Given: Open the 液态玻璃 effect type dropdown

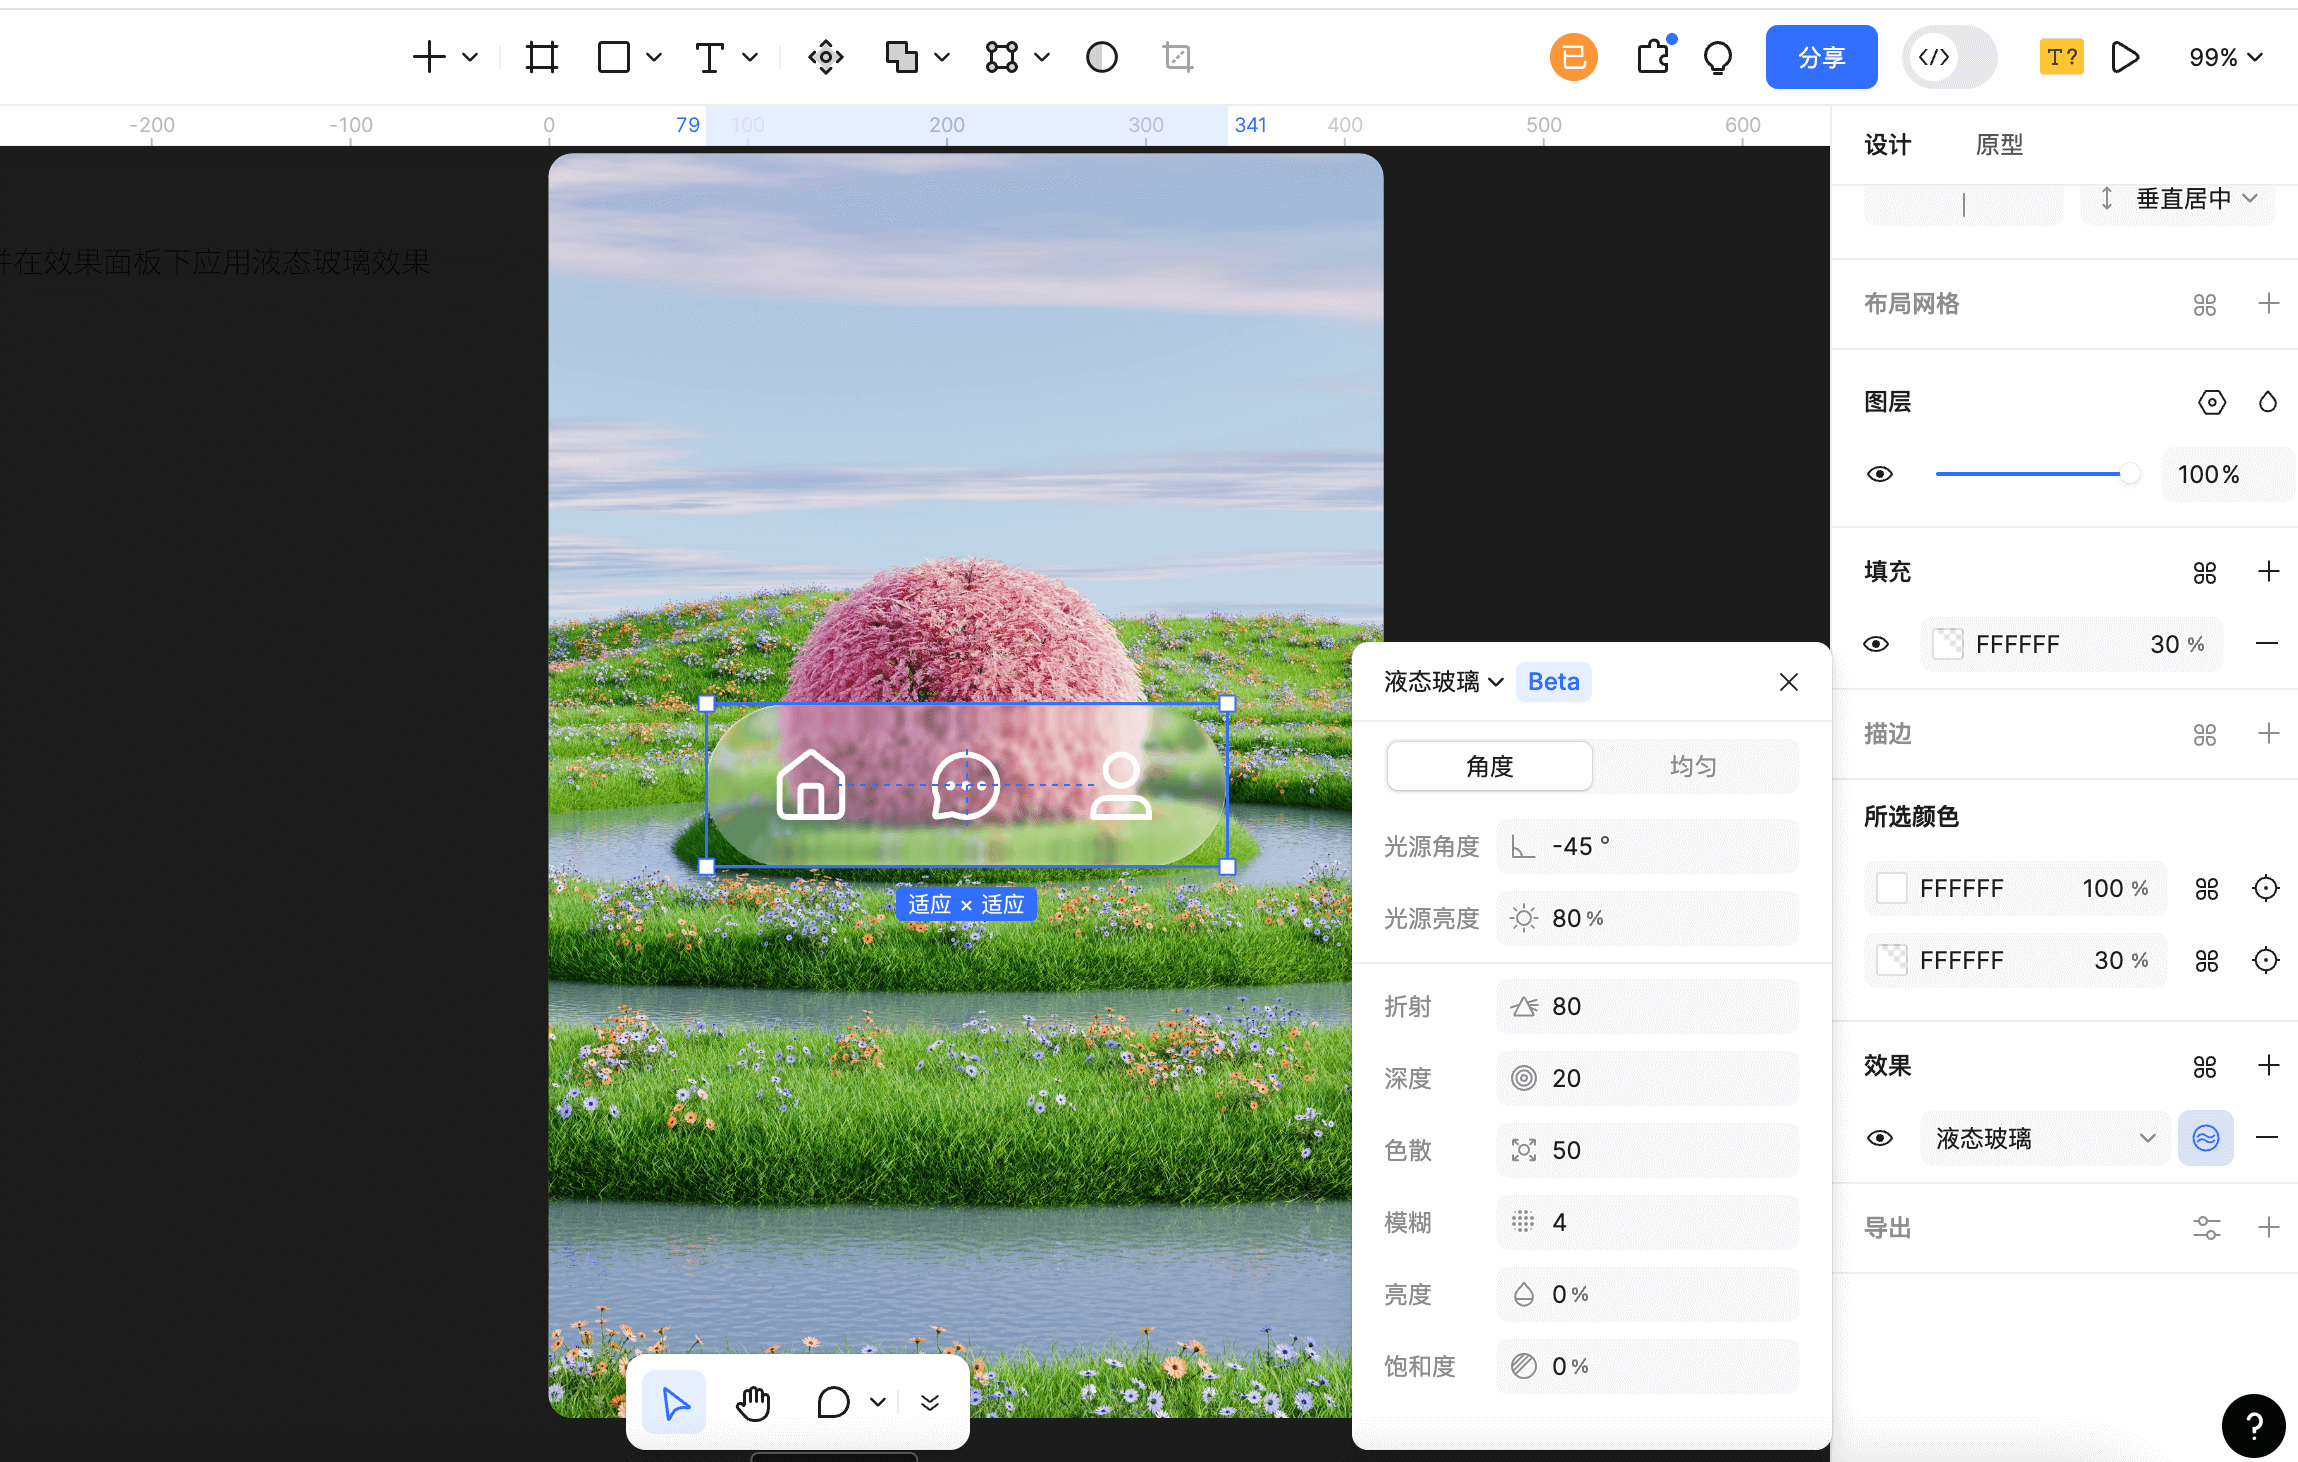Looking at the screenshot, I should pos(2044,1138).
